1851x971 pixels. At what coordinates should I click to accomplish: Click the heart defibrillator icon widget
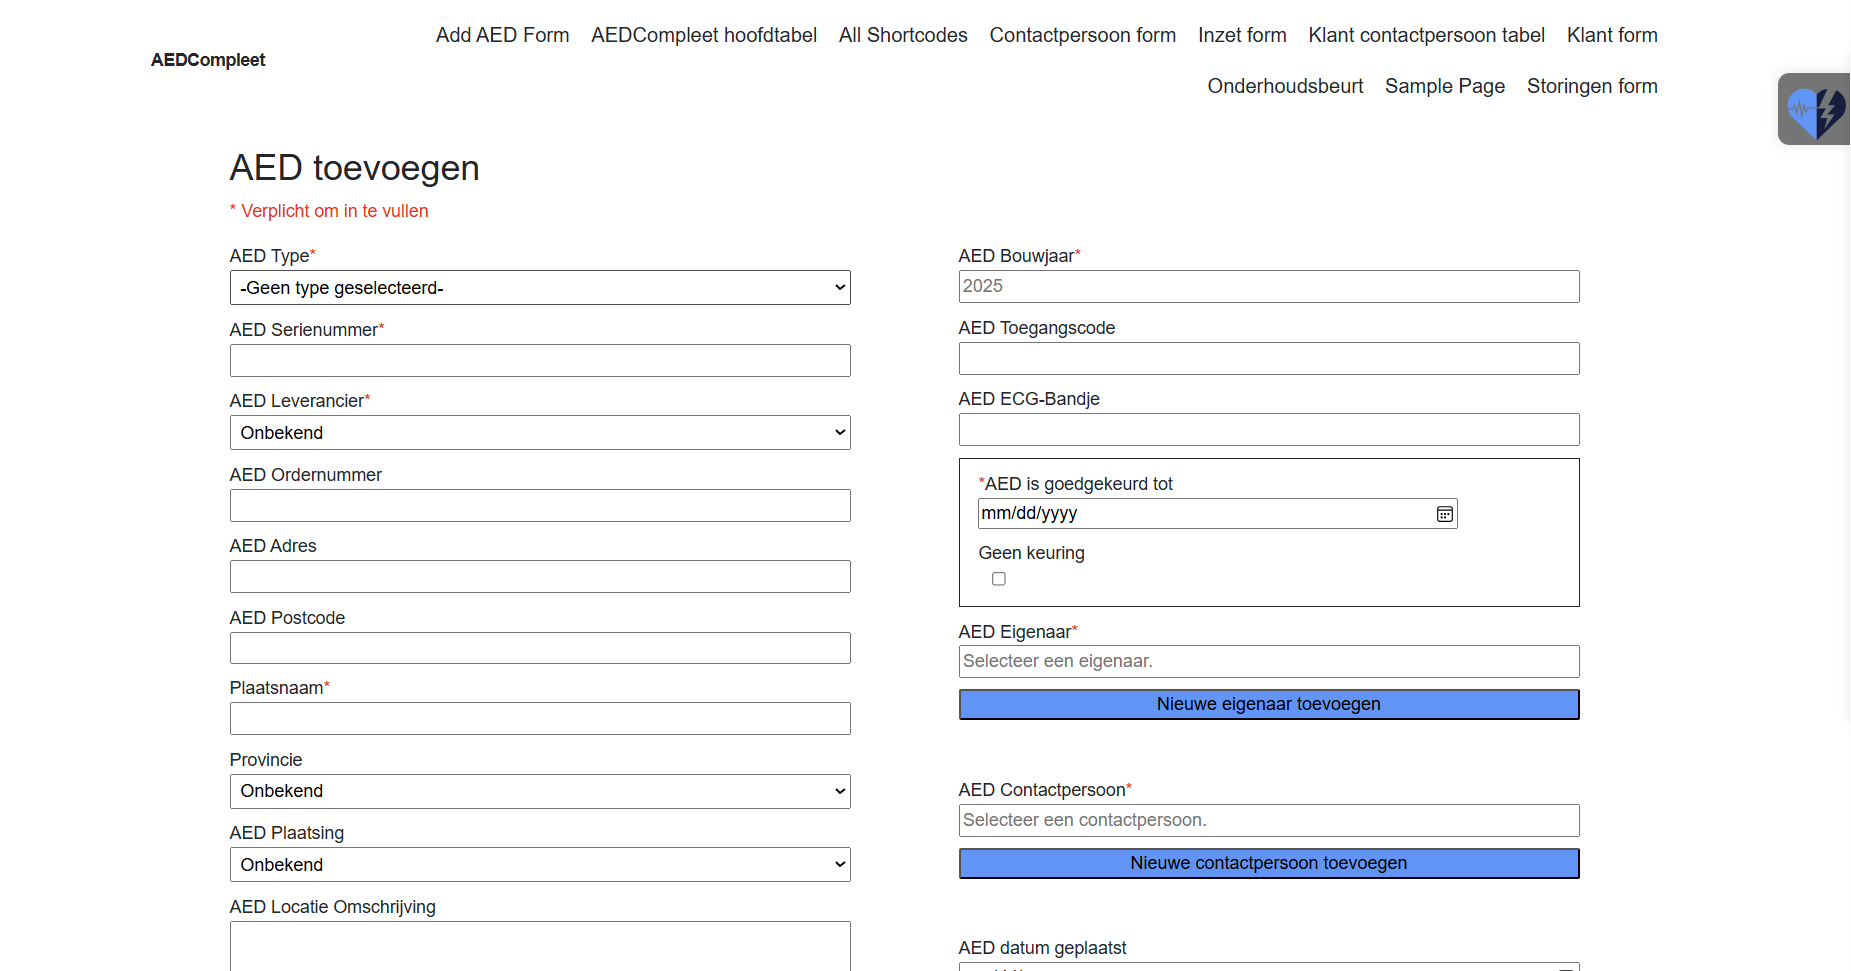coord(1815,110)
